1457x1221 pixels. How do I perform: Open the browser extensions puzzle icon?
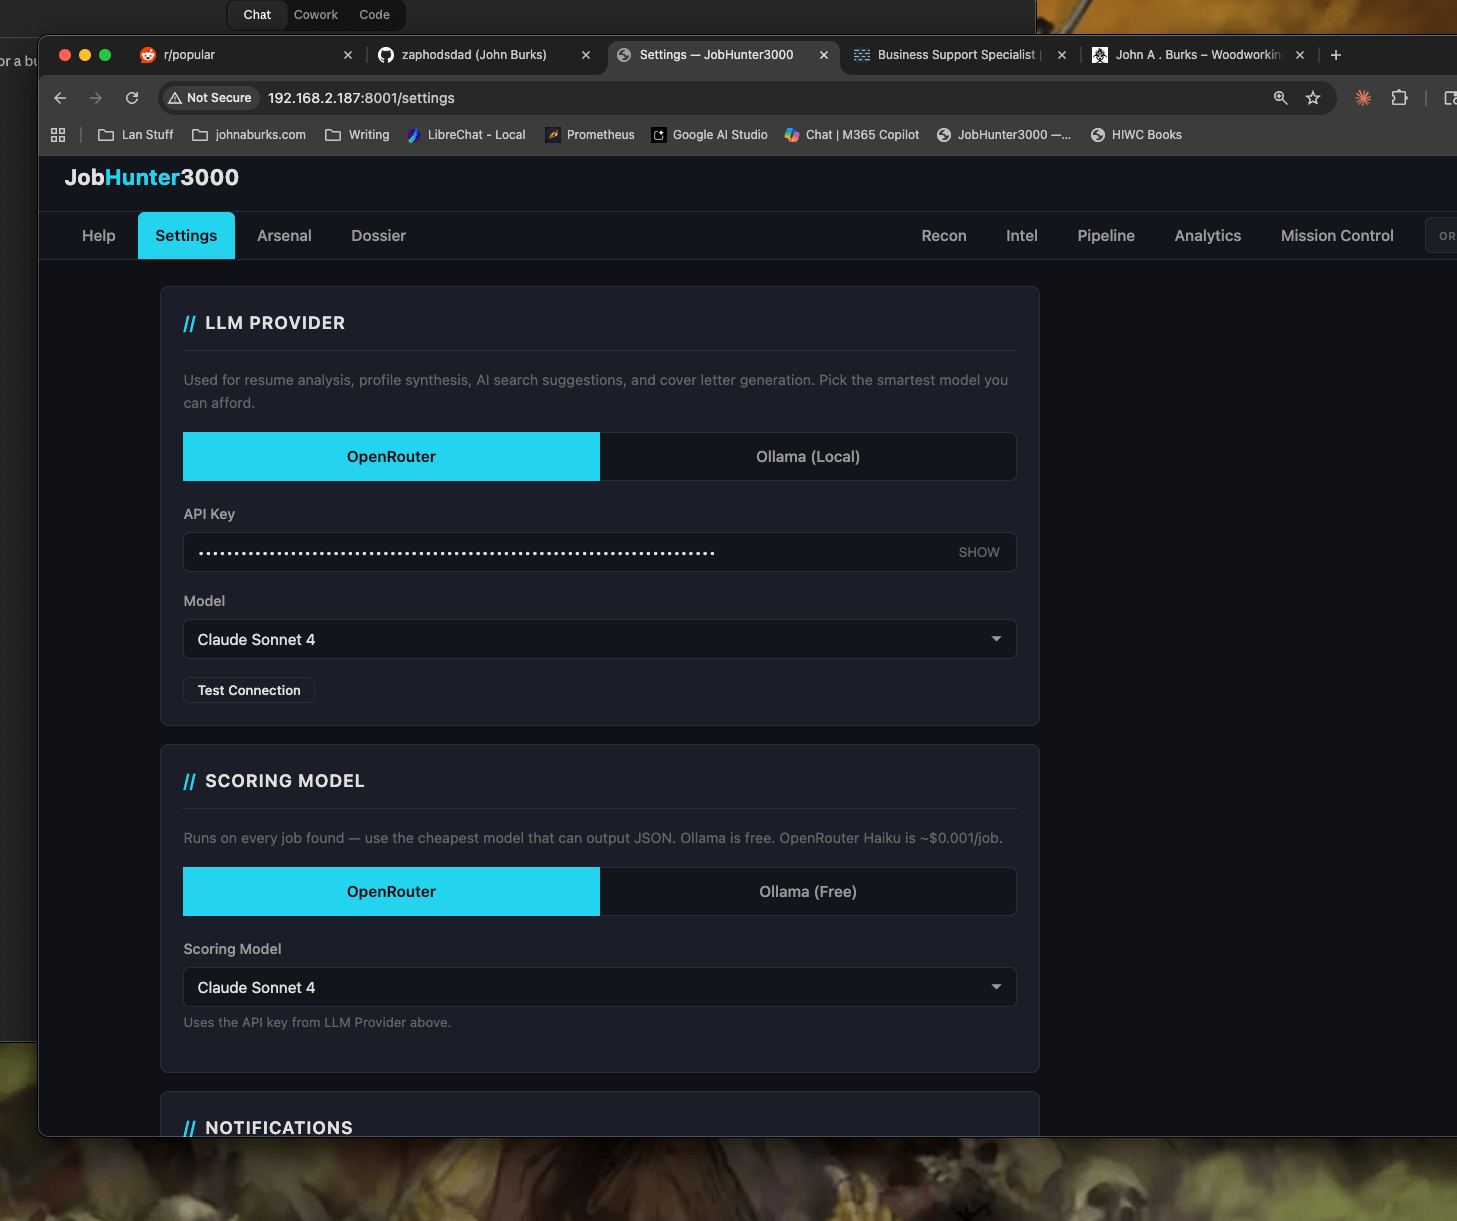pos(1400,98)
